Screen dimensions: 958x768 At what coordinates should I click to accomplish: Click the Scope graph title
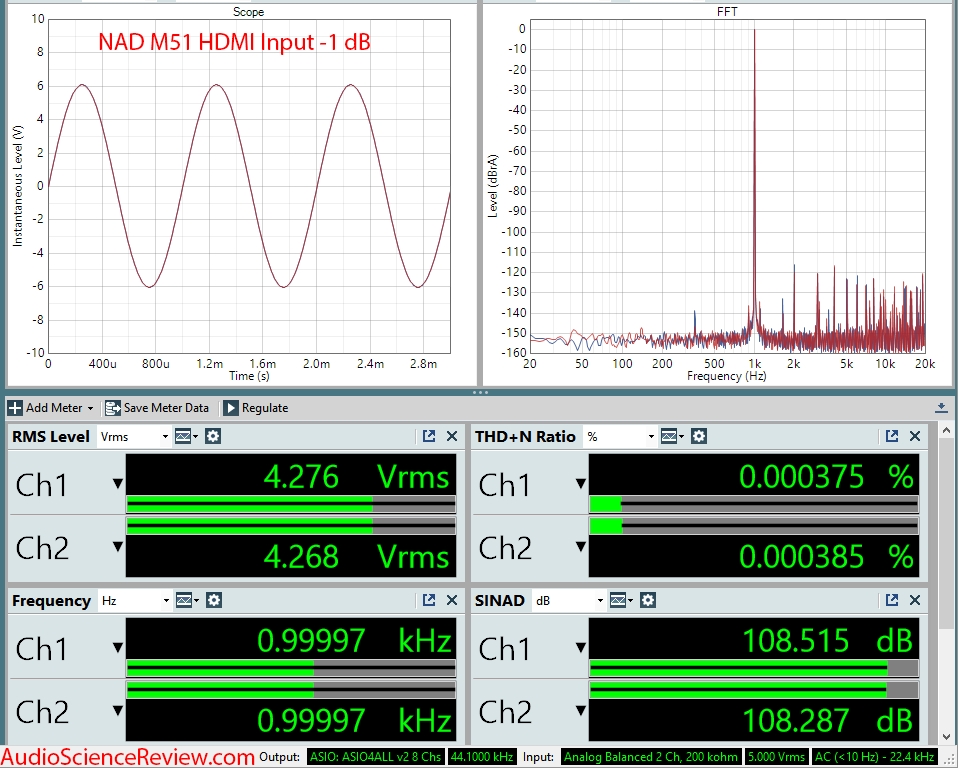coord(248,12)
